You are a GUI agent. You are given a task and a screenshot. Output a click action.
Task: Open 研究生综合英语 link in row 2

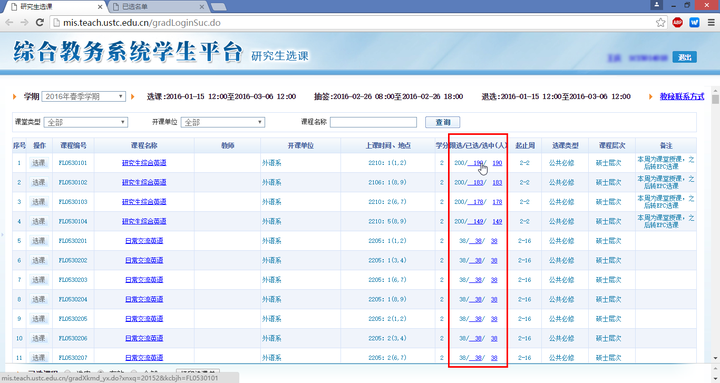pyautogui.click(x=144, y=182)
